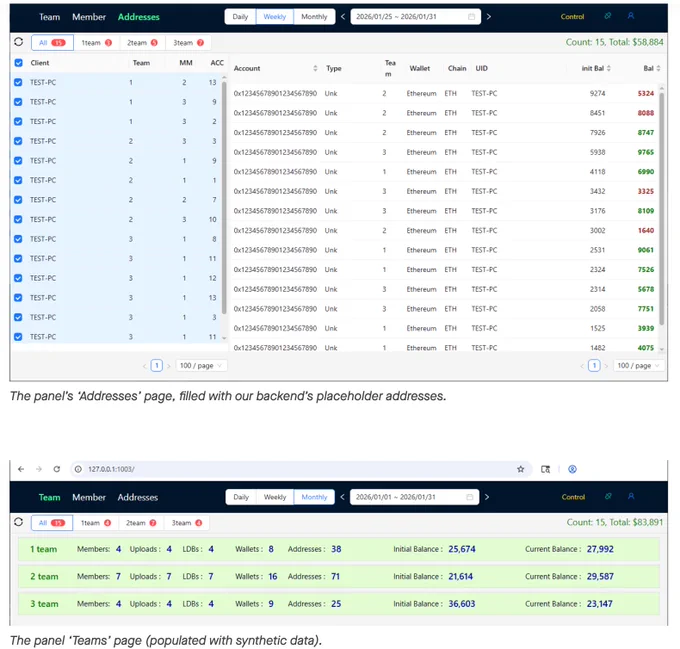Go to next month in the Teams panel
680x649 pixels.
point(487,497)
